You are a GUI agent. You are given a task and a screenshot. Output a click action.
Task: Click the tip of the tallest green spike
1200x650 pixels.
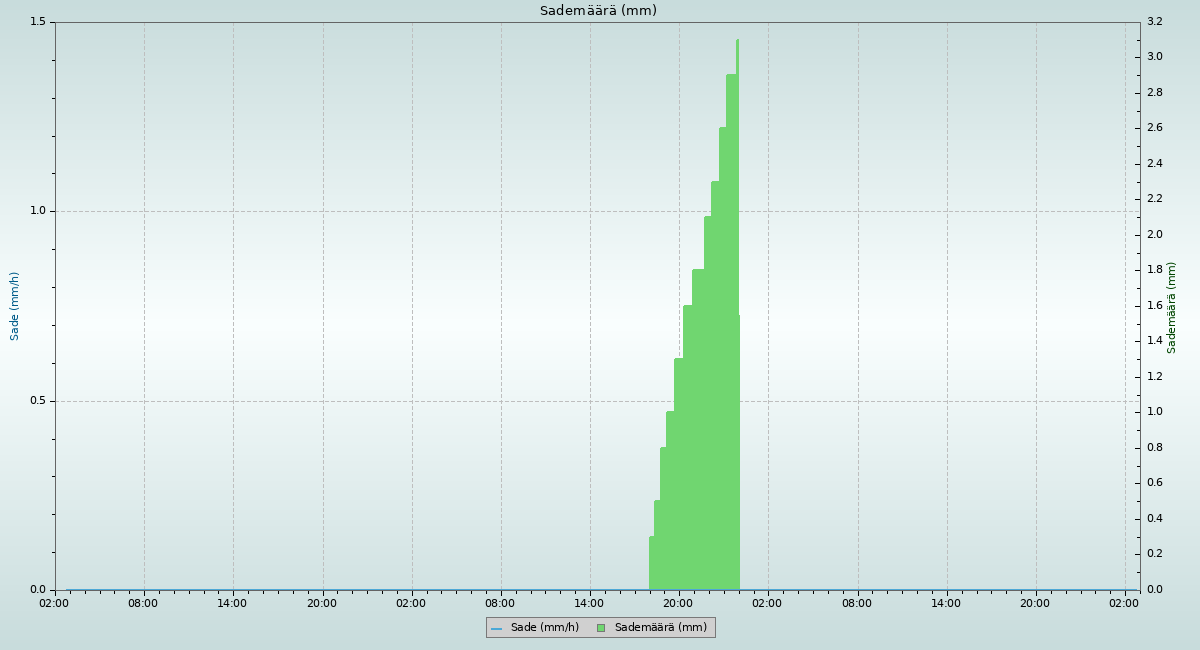(x=737, y=42)
